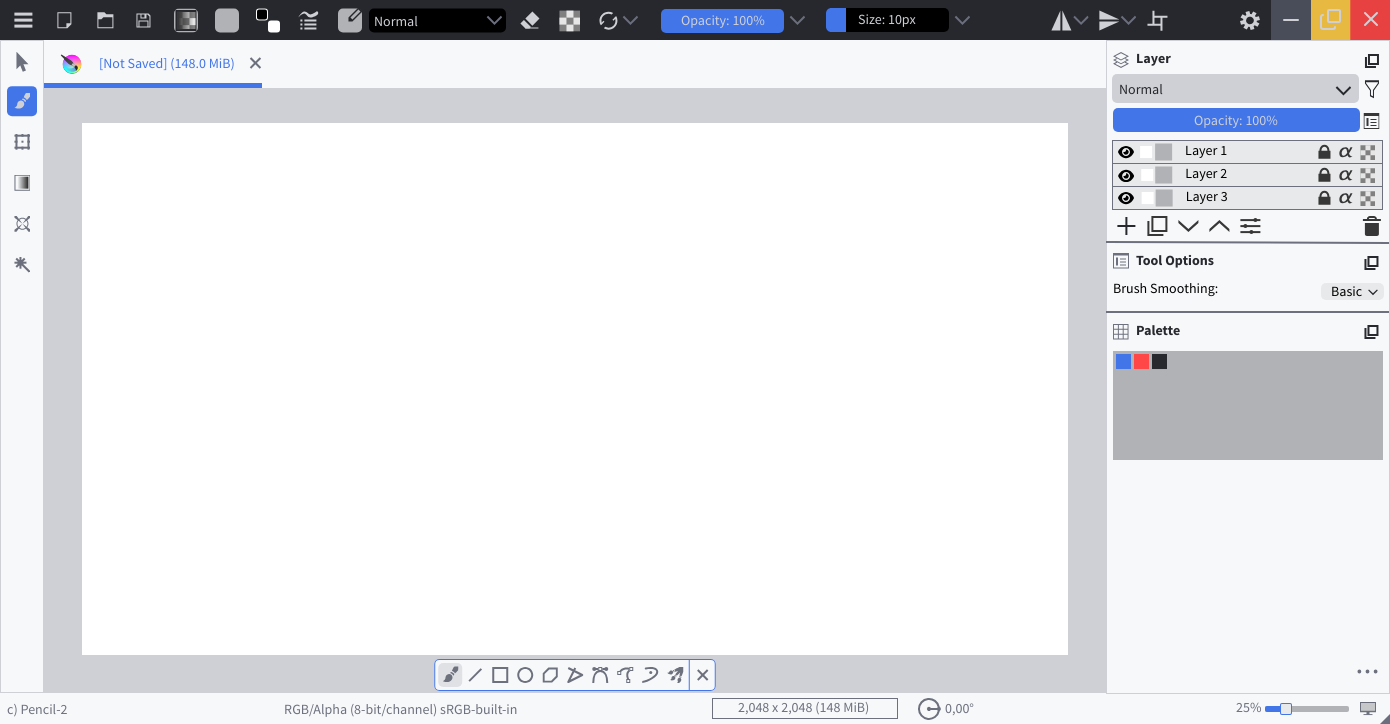Click the layer filter funnel icon
Image resolution: width=1390 pixels, height=724 pixels.
tap(1372, 90)
